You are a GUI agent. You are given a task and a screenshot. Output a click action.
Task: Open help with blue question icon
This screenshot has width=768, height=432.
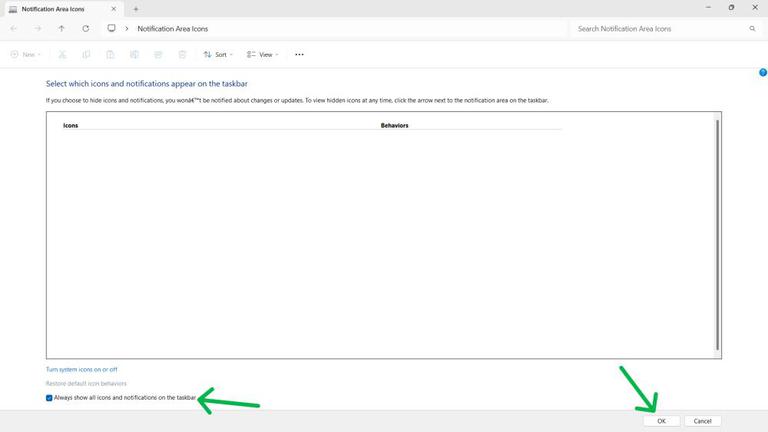[763, 72]
